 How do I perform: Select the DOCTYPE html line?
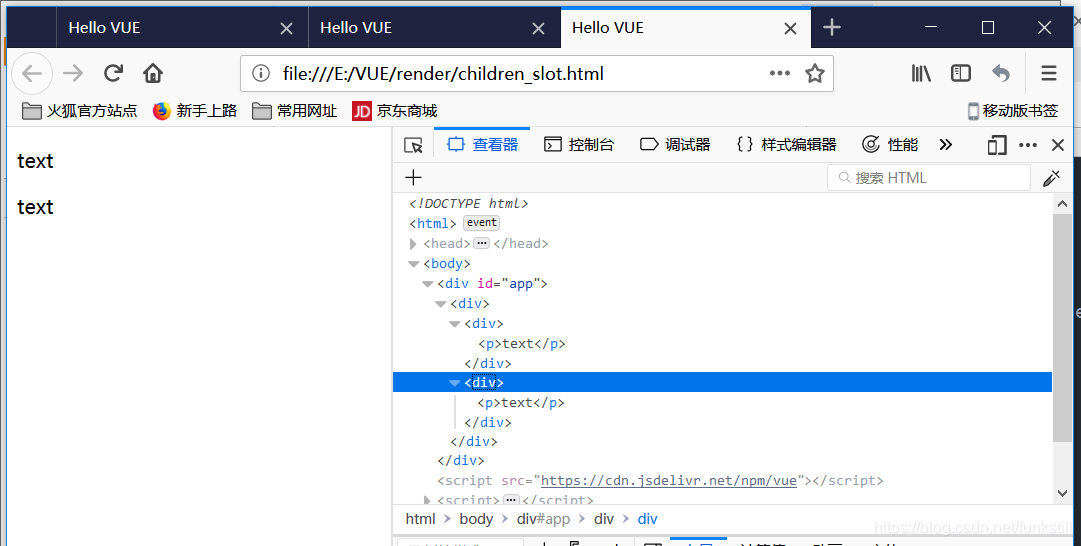[x=468, y=203]
